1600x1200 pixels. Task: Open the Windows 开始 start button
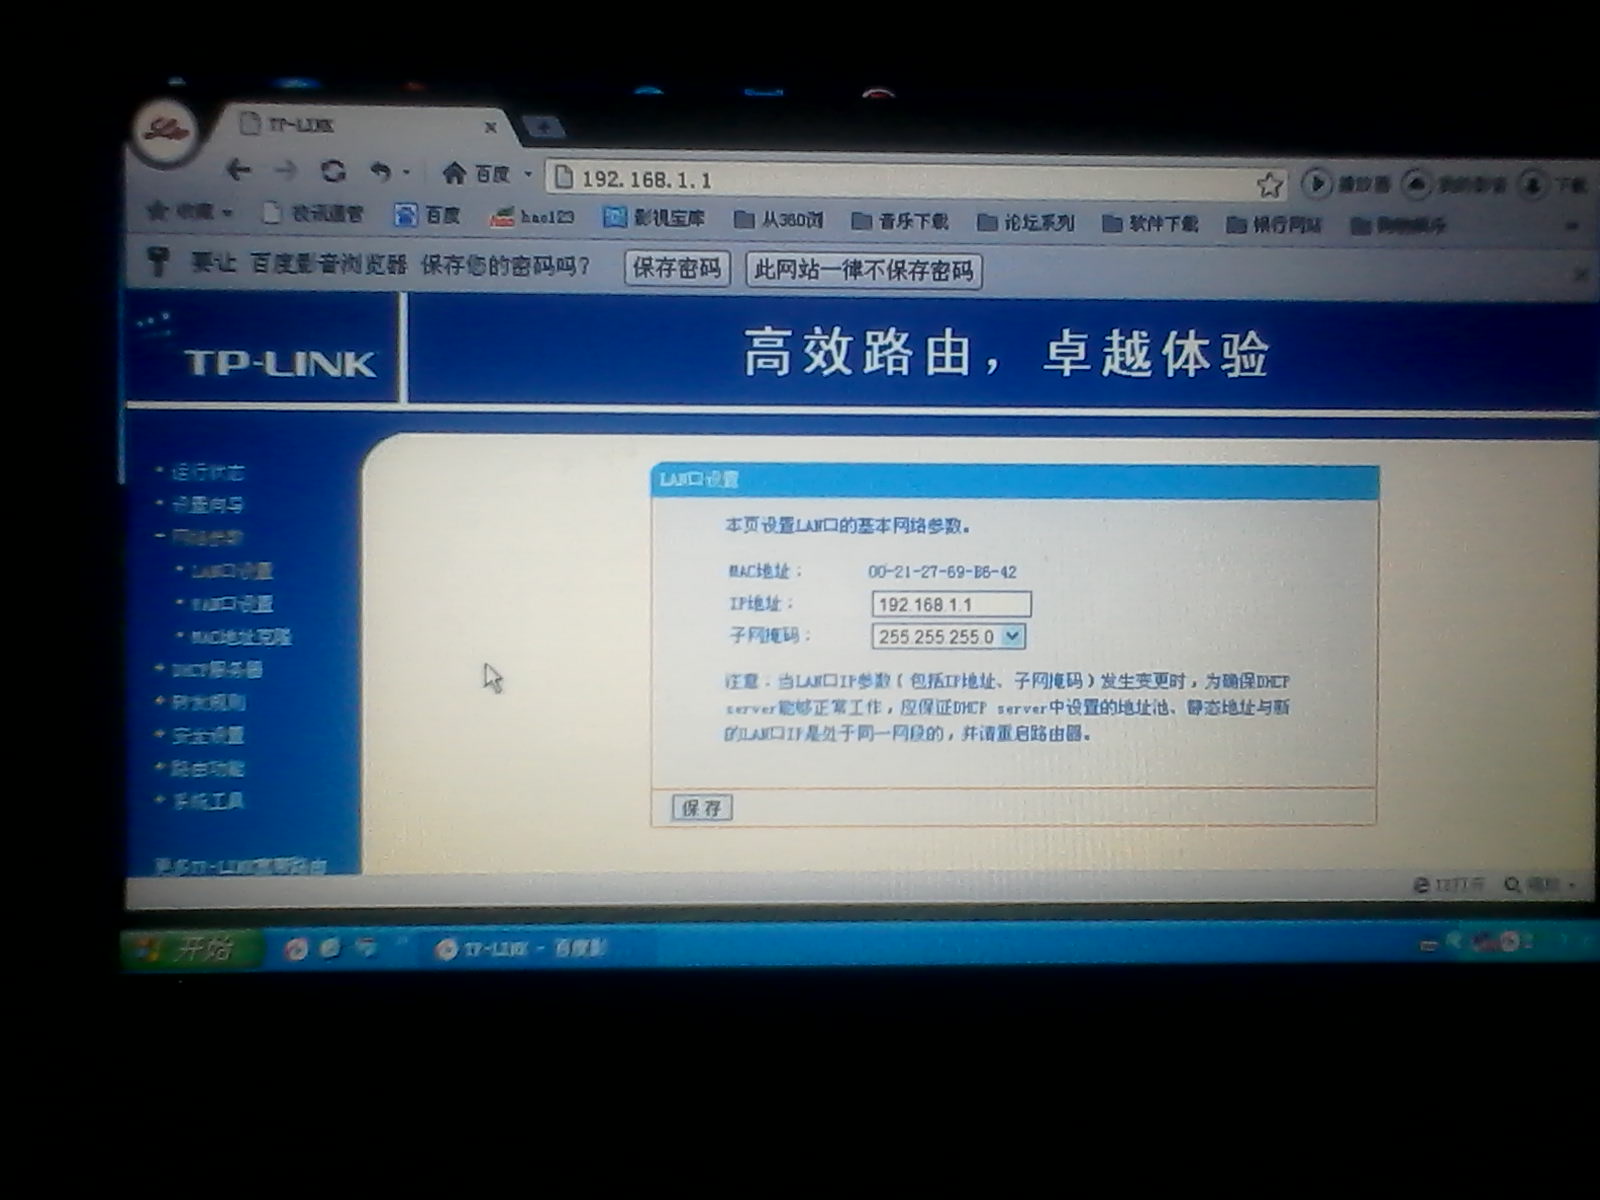click(190, 948)
